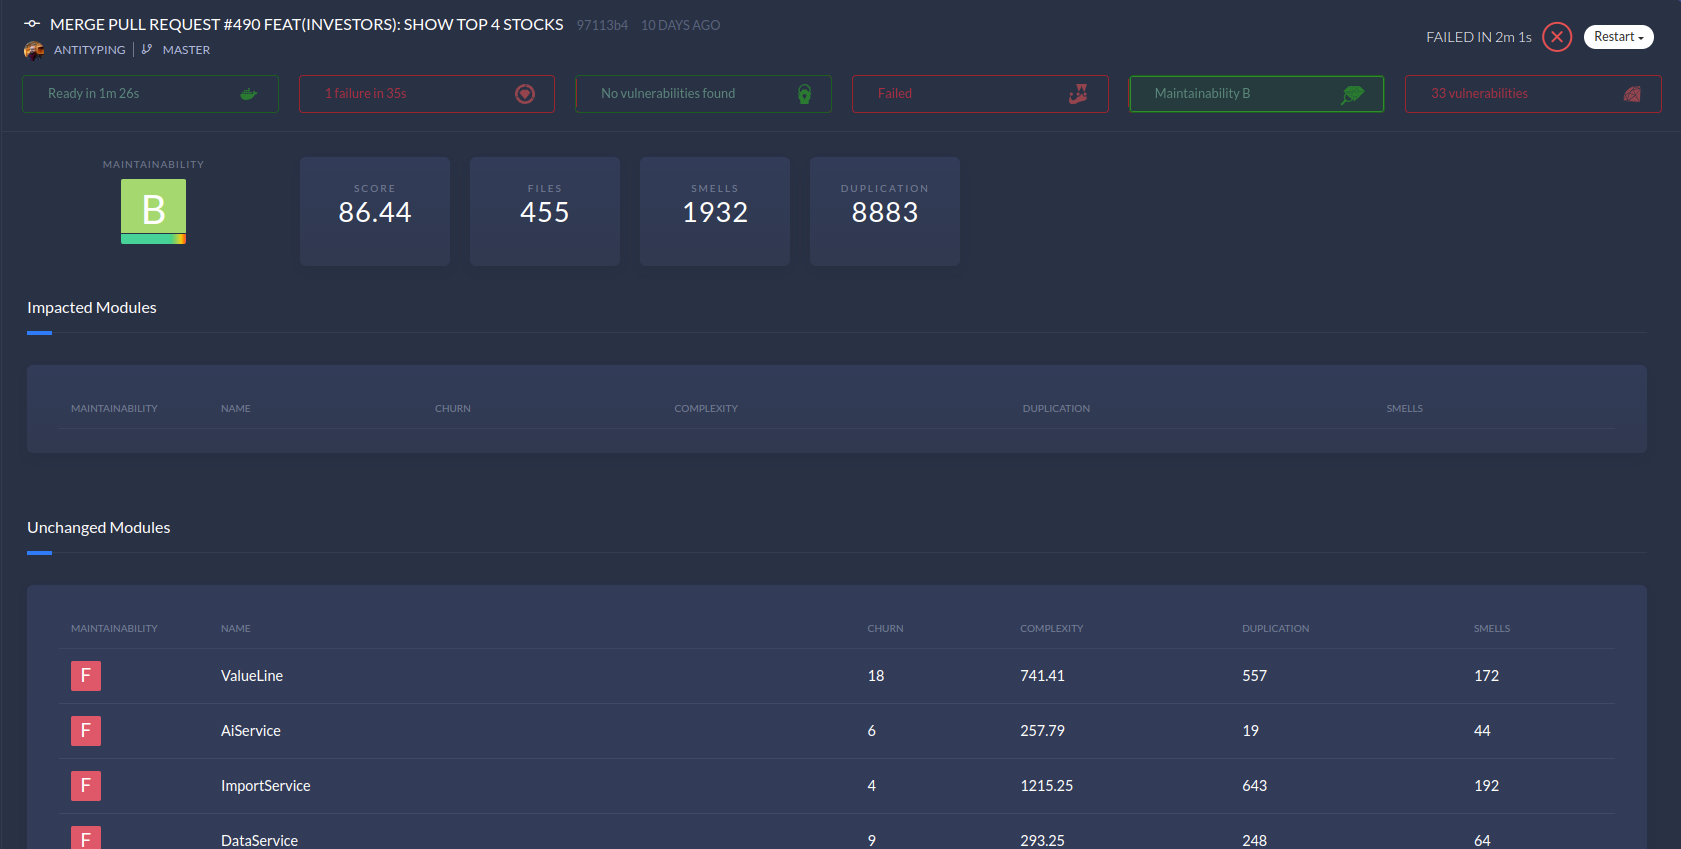Screen dimensions: 1681x849
Task: Click the 10 DAYS AGO timestamp
Action: (681, 25)
